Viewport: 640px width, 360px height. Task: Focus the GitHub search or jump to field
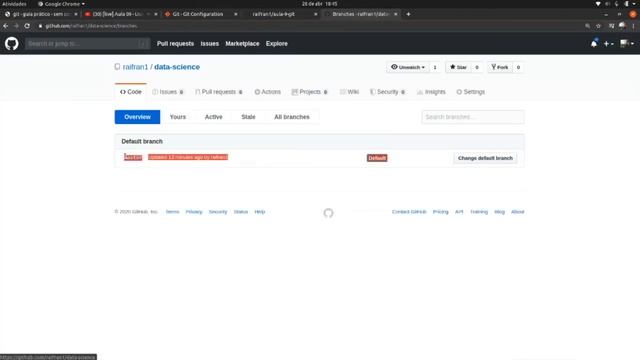point(87,43)
